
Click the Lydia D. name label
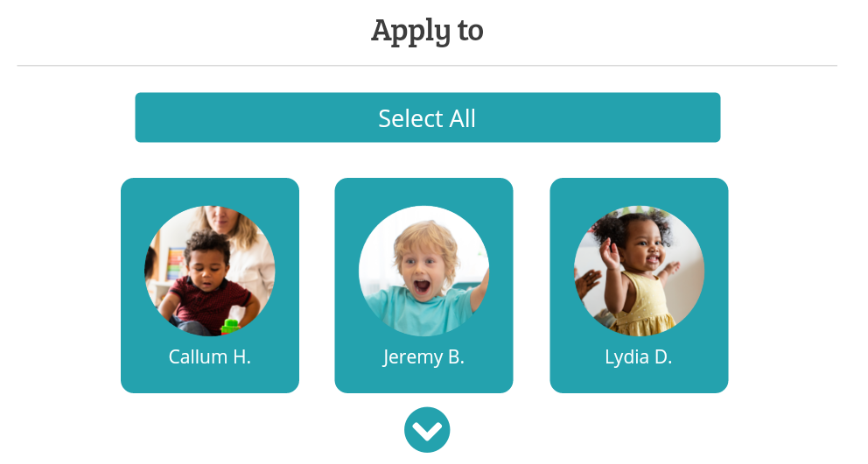tap(638, 357)
